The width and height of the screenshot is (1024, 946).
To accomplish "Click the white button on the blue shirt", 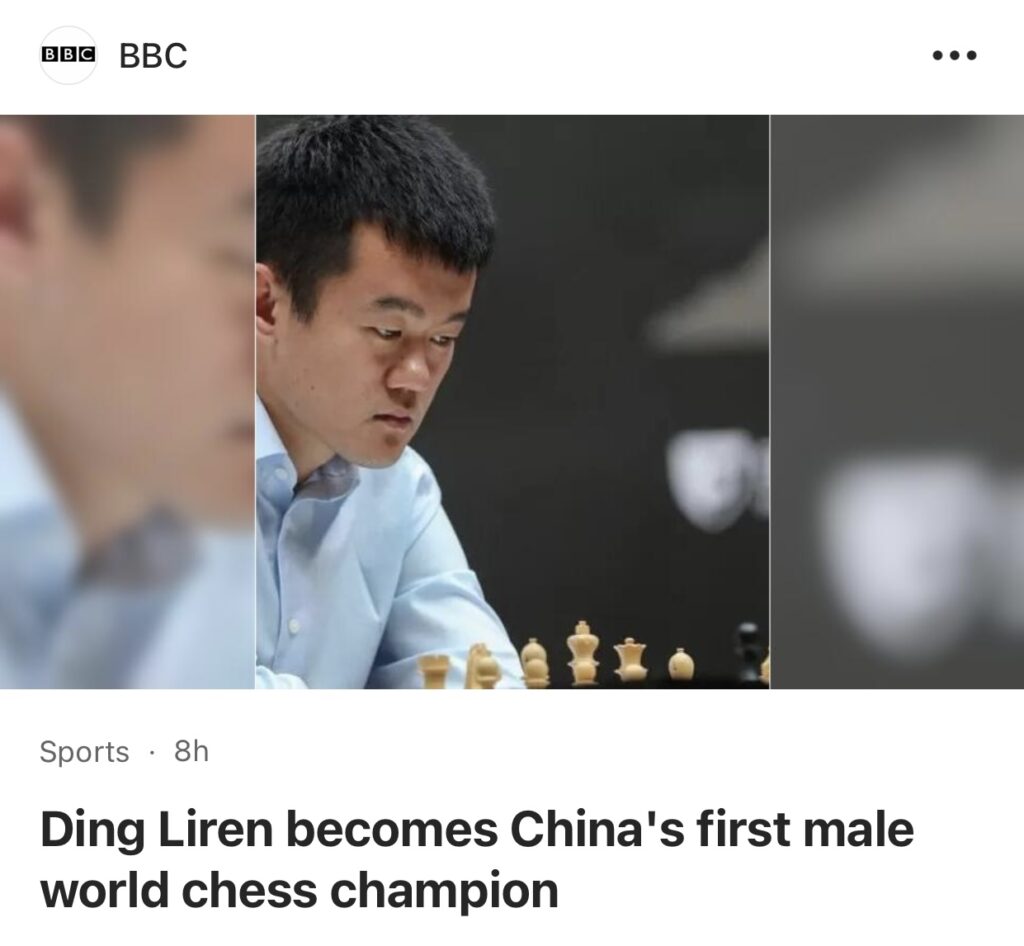I will click(294, 625).
